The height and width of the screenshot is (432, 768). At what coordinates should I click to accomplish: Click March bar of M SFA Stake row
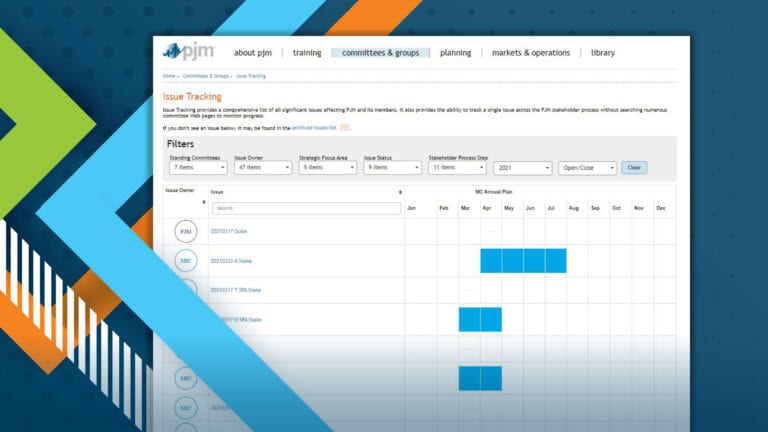click(469, 319)
